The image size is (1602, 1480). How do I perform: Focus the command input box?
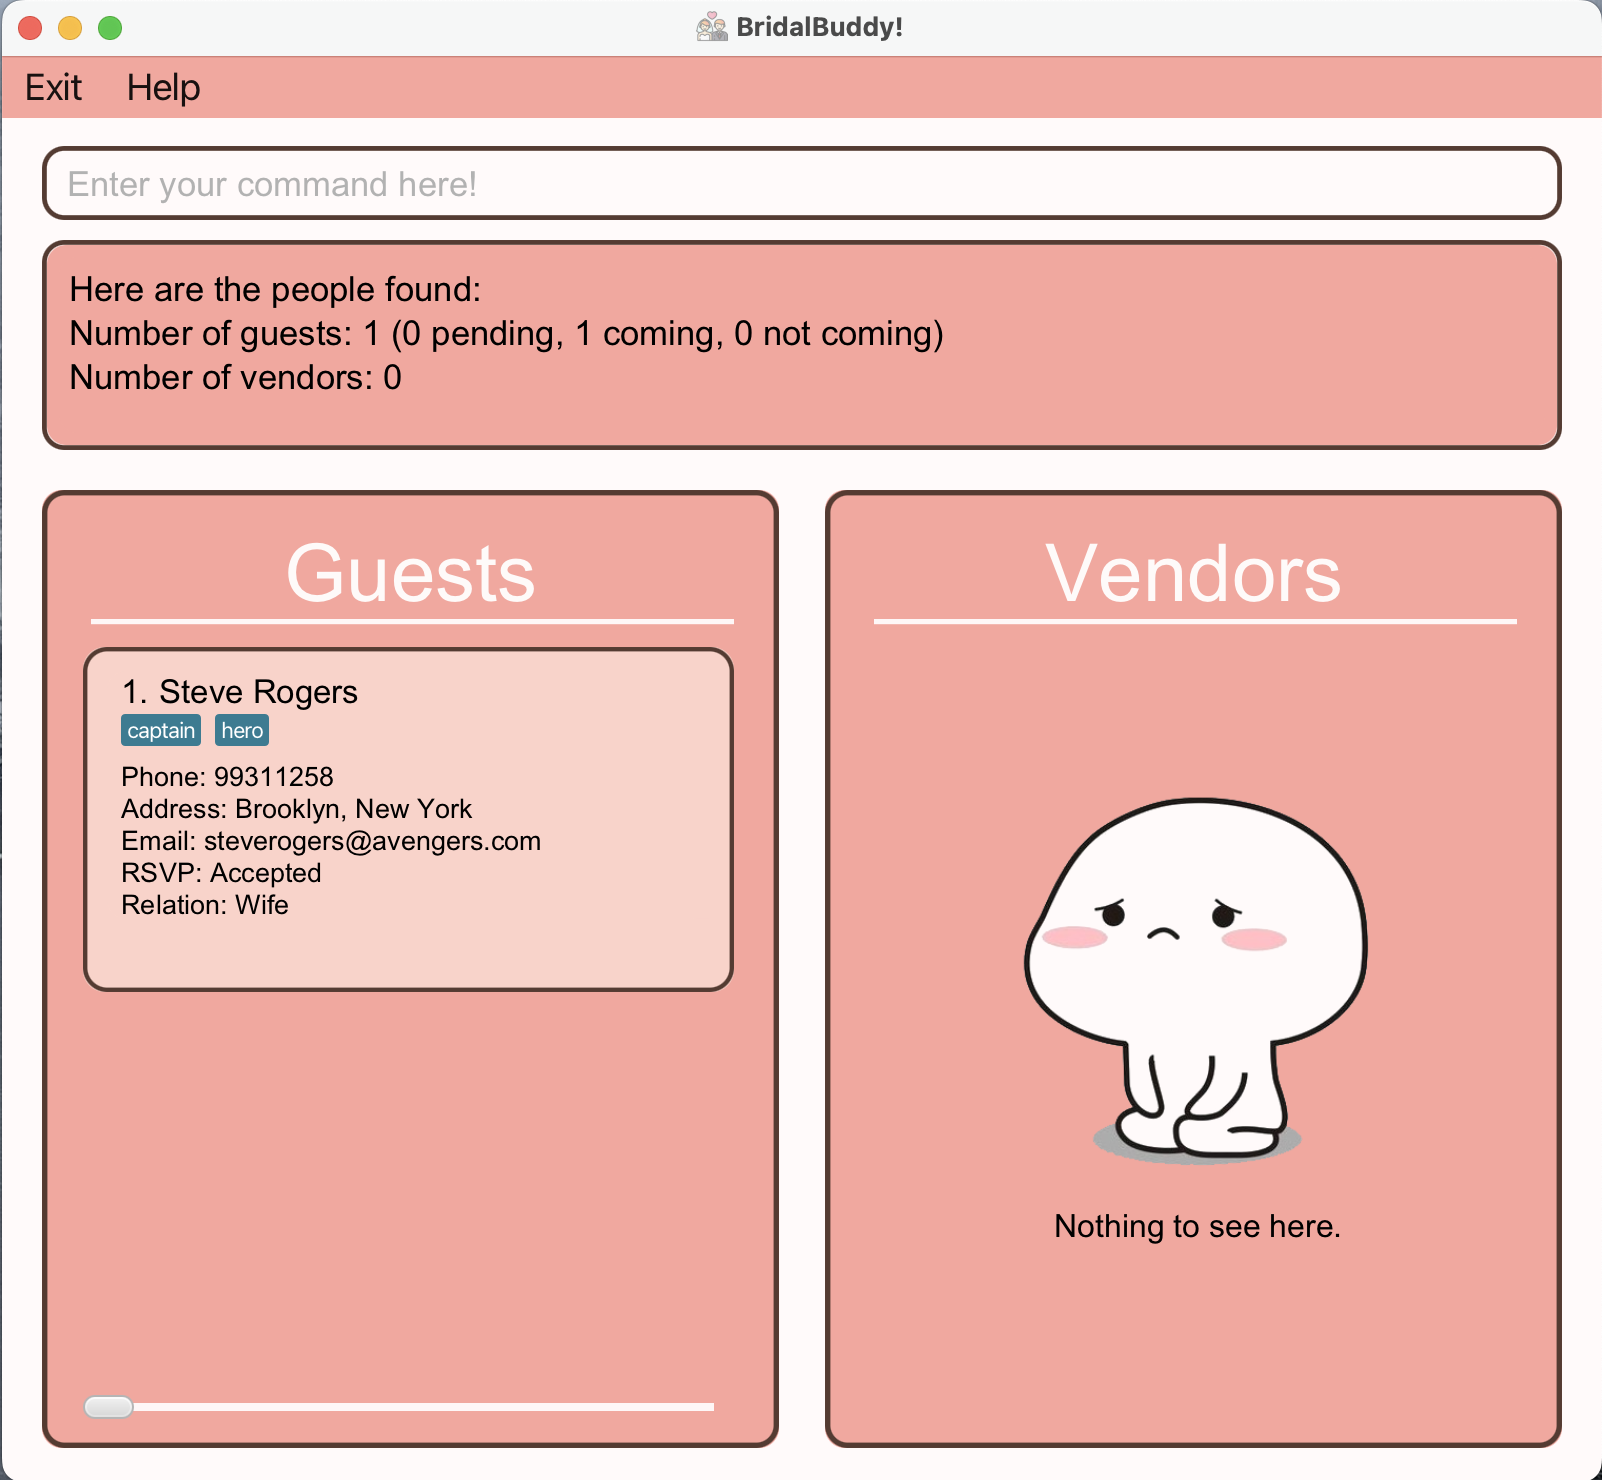801,183
